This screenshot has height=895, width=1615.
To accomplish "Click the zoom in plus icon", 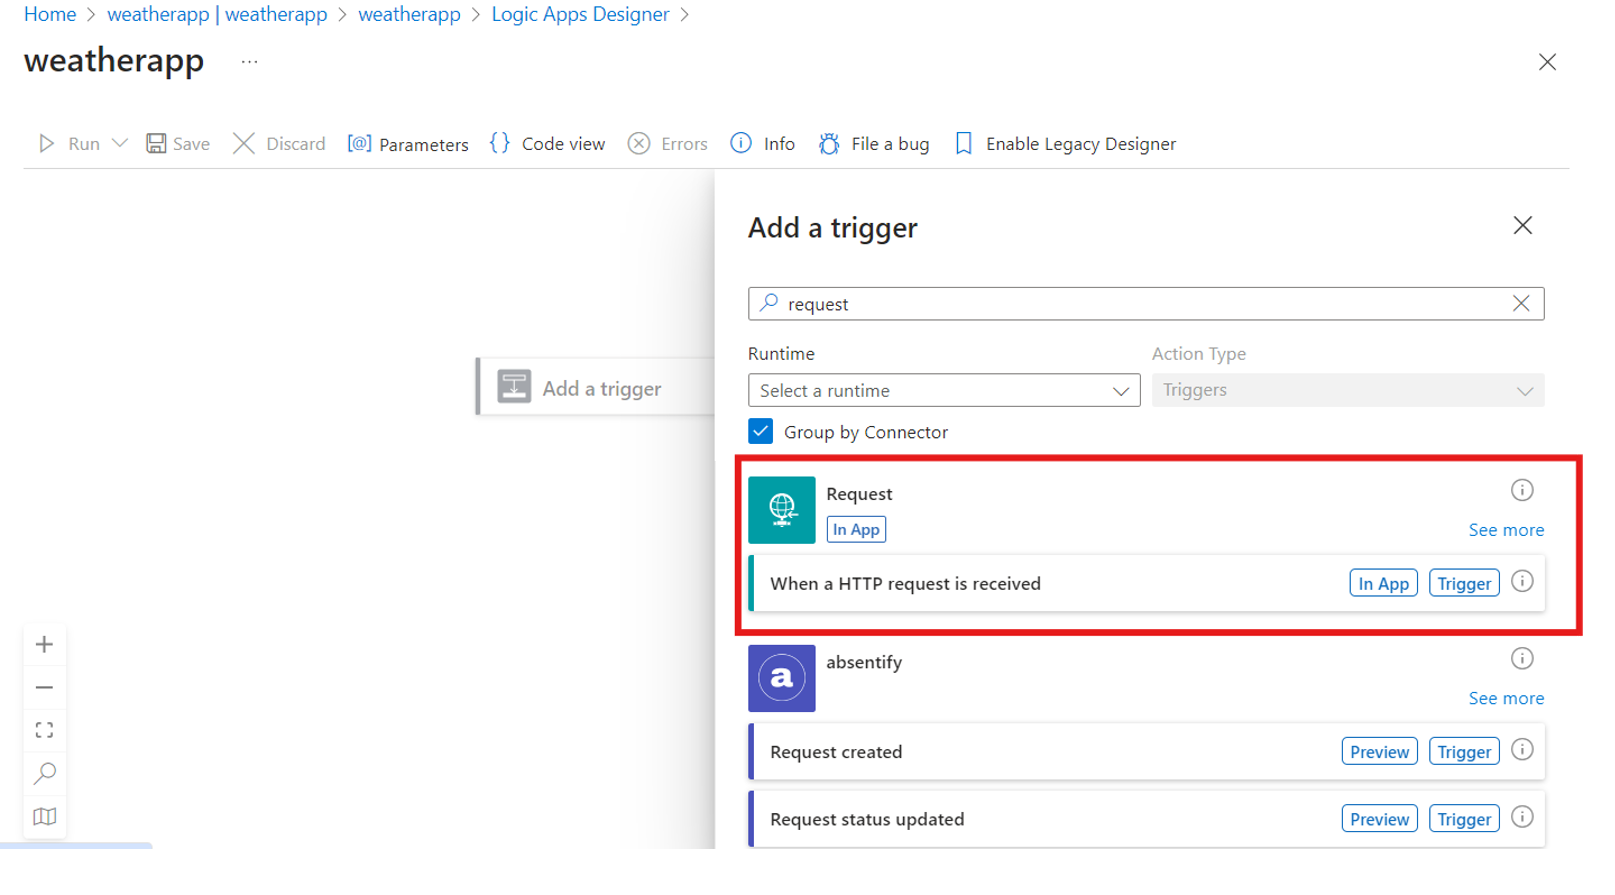I will pyautogui.click(x=44, y=645).
